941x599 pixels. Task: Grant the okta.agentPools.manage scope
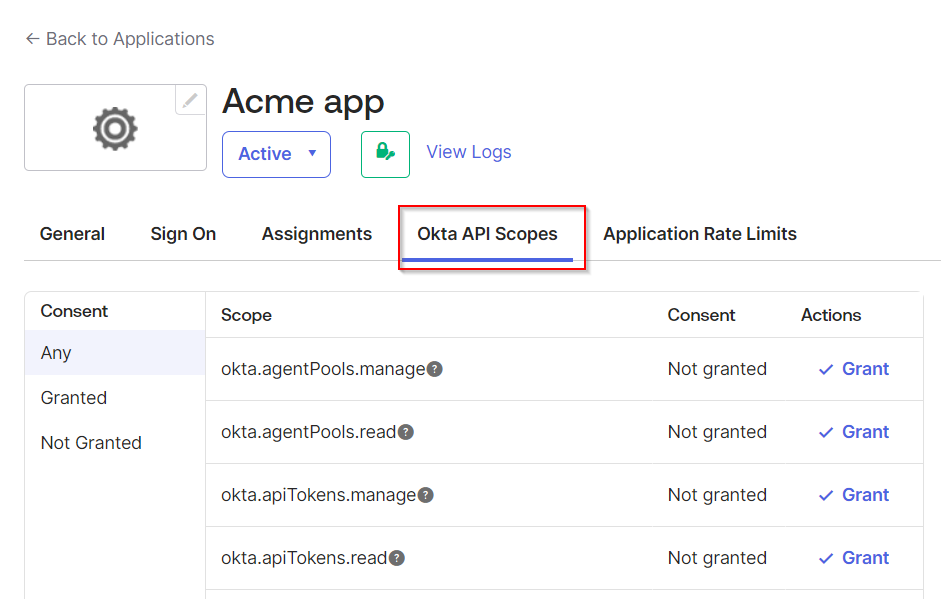[x=854, y=369]
